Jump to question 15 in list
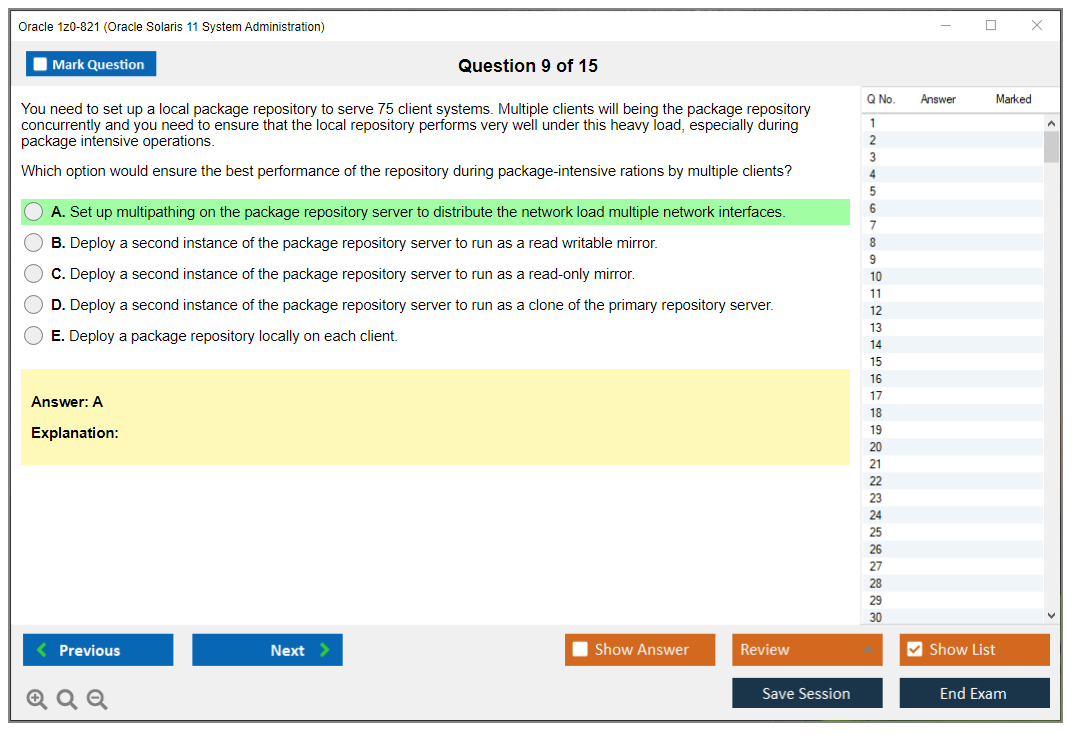 click(x=876, y=362)
